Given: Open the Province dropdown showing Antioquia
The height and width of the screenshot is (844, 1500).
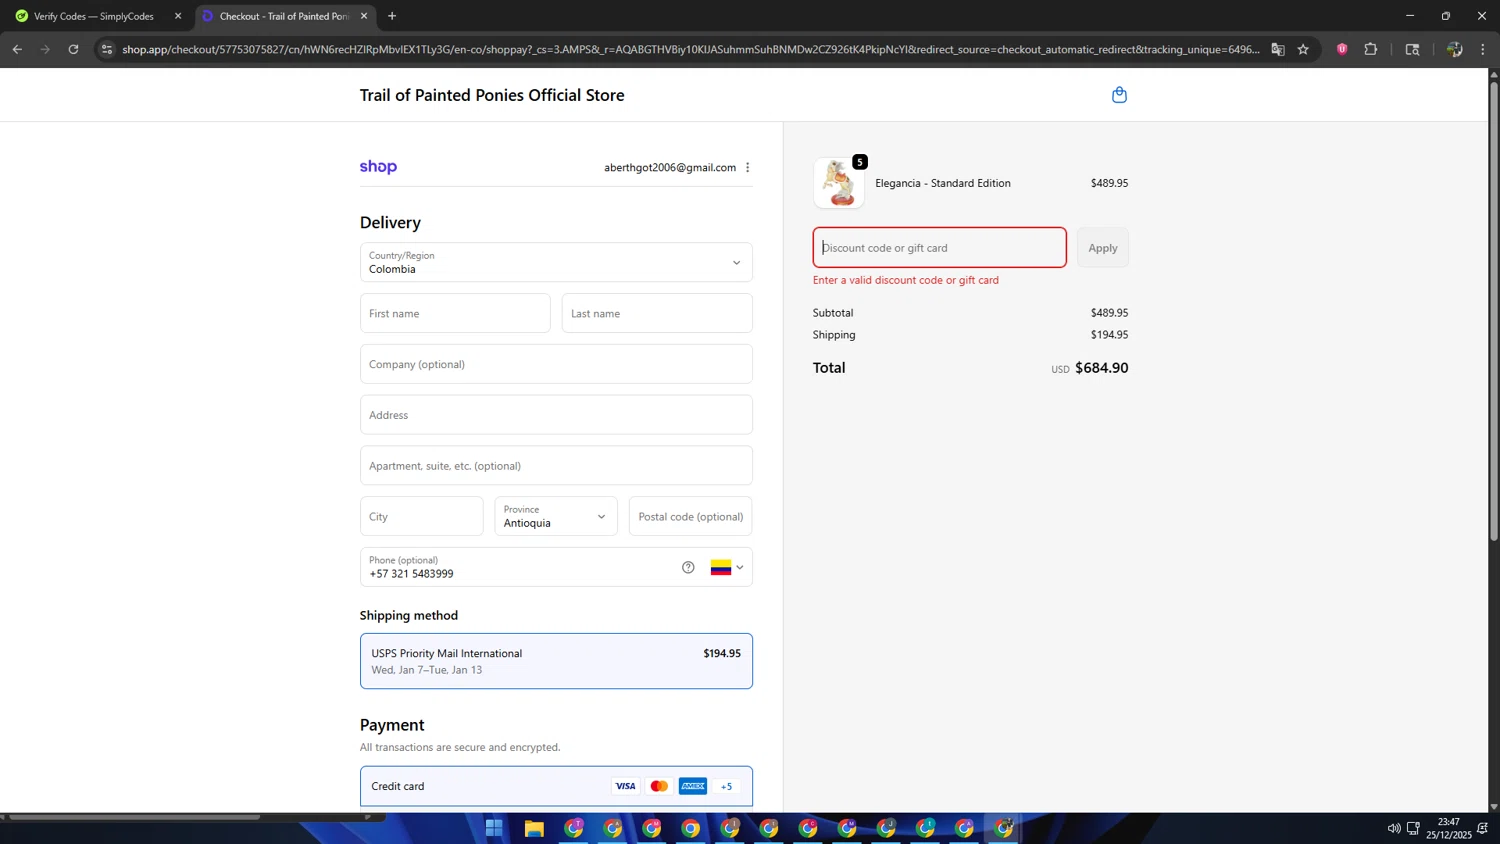Looking at the screenshot, I should [555, 517].
